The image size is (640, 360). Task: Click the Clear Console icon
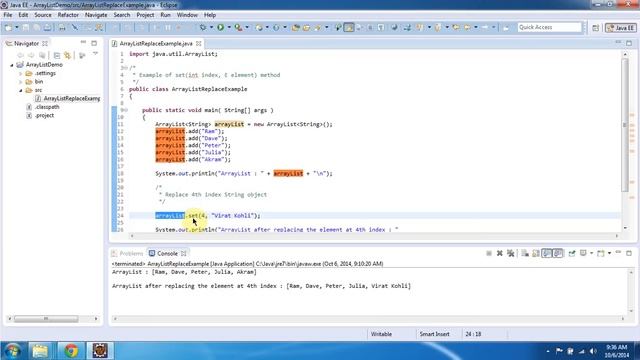[x=525, y=253]
